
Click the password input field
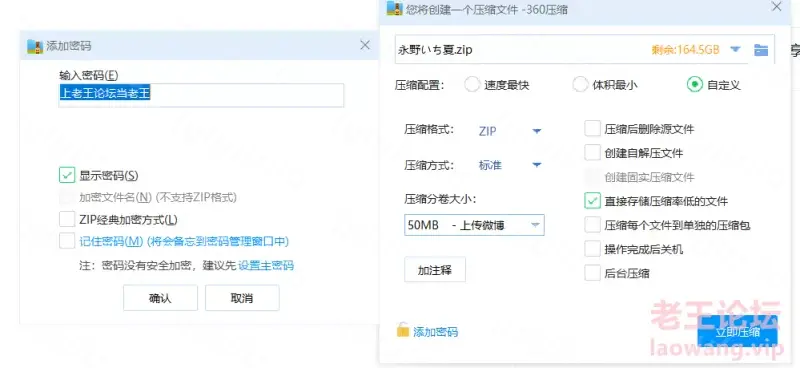(x=201, y=95)
